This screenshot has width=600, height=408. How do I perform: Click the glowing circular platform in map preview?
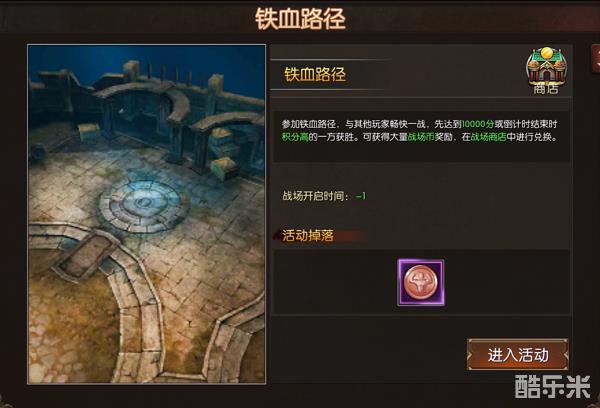pyautogui.click(x=144, y=206)
